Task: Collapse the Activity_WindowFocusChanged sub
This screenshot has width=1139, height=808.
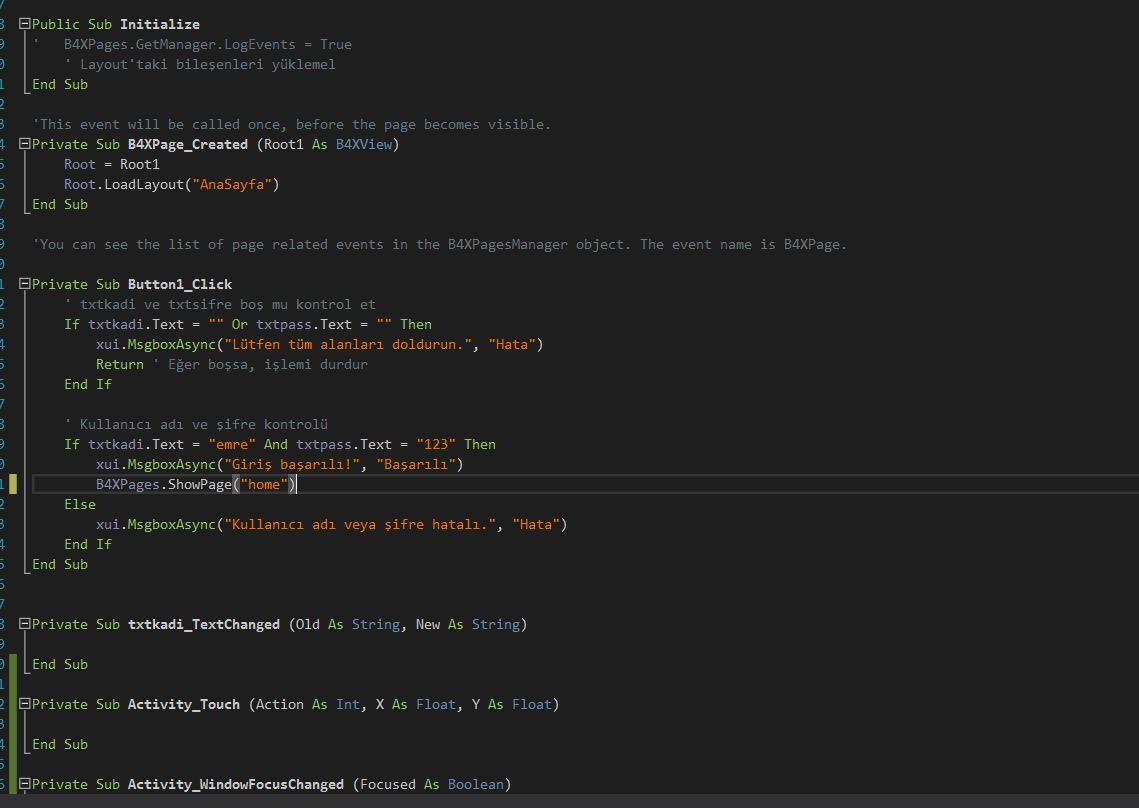Action: pos(25,784)
